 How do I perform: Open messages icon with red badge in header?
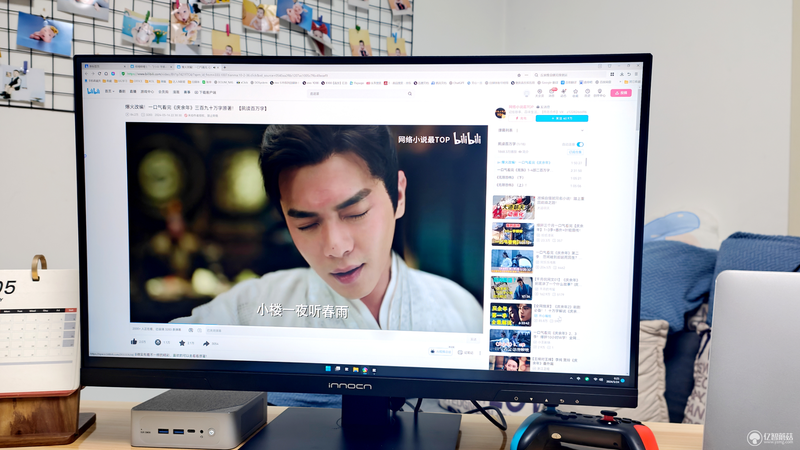552,92
